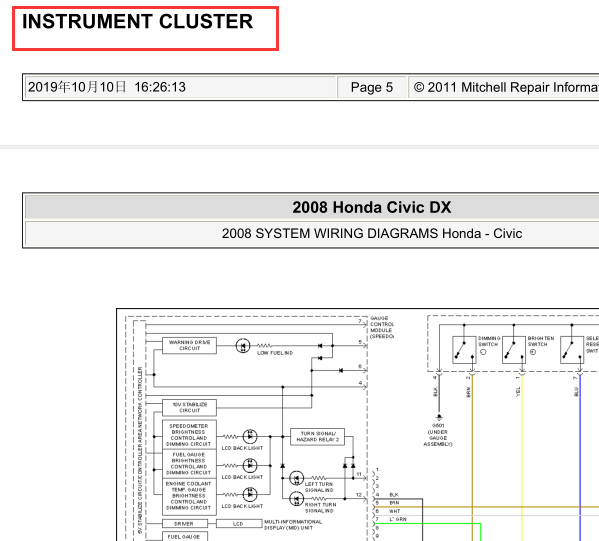
Task: Click the ENGINE COOLANT TEMP. GAUGE box
Action: 189,496
